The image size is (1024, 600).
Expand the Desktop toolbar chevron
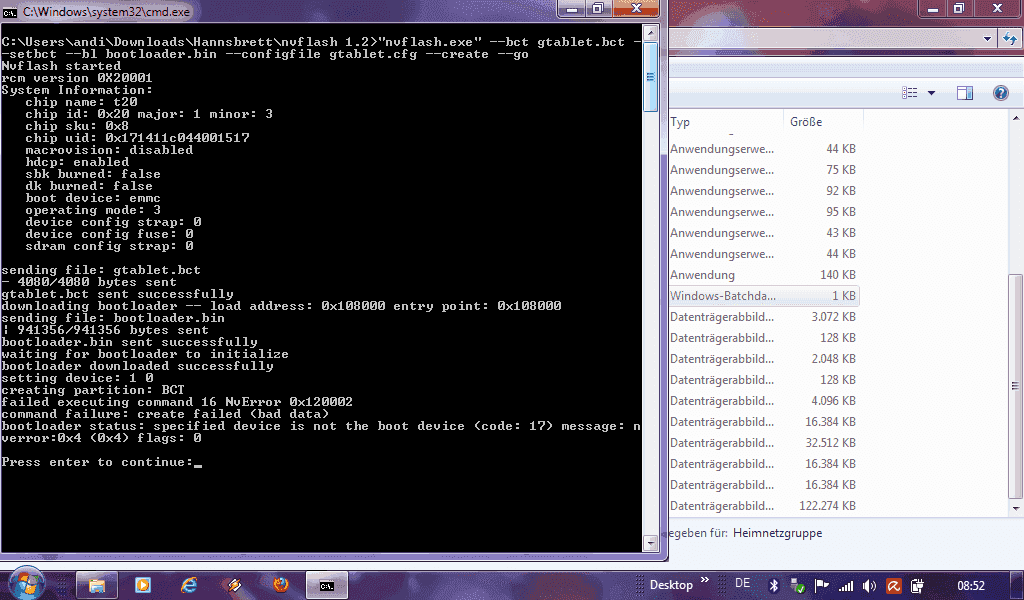(705, 580)
